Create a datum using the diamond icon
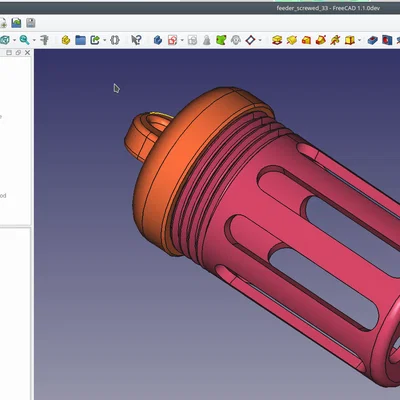400x400 pixels. point(250,40)
